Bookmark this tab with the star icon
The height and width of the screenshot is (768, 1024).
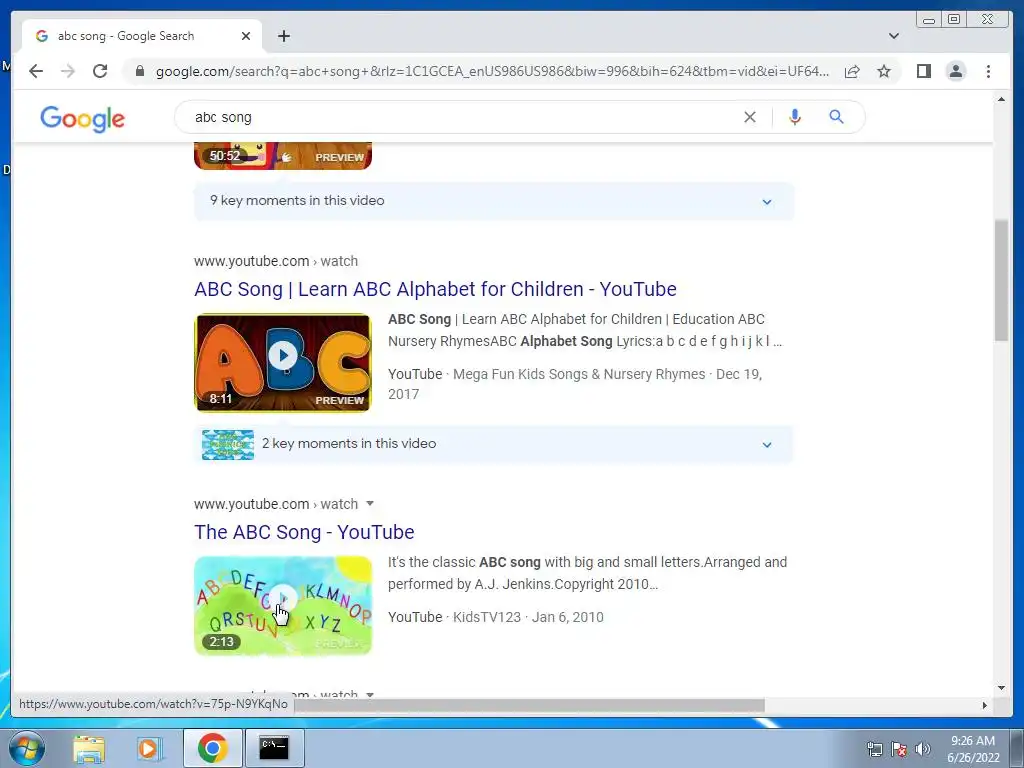click(x=884, y=71)
